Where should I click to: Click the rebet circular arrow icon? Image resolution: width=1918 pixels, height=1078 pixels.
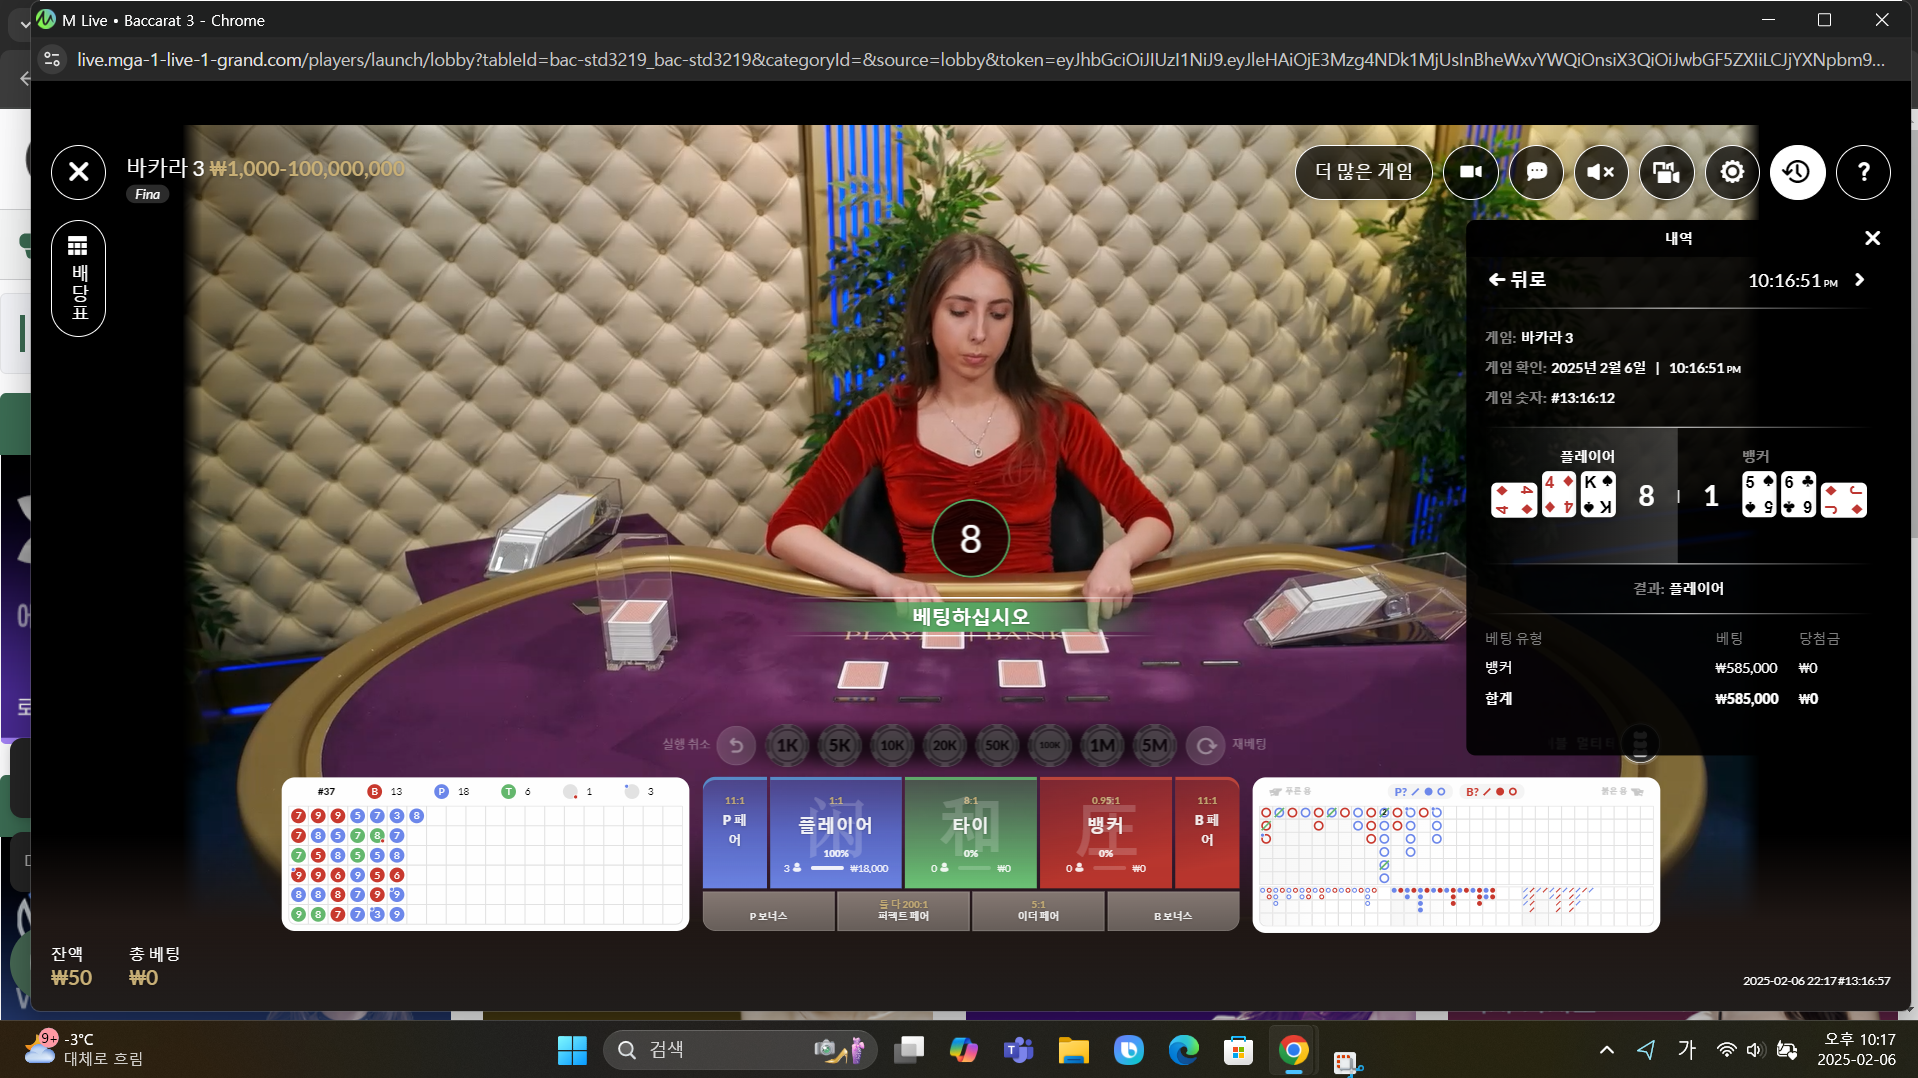(1206, 745)
